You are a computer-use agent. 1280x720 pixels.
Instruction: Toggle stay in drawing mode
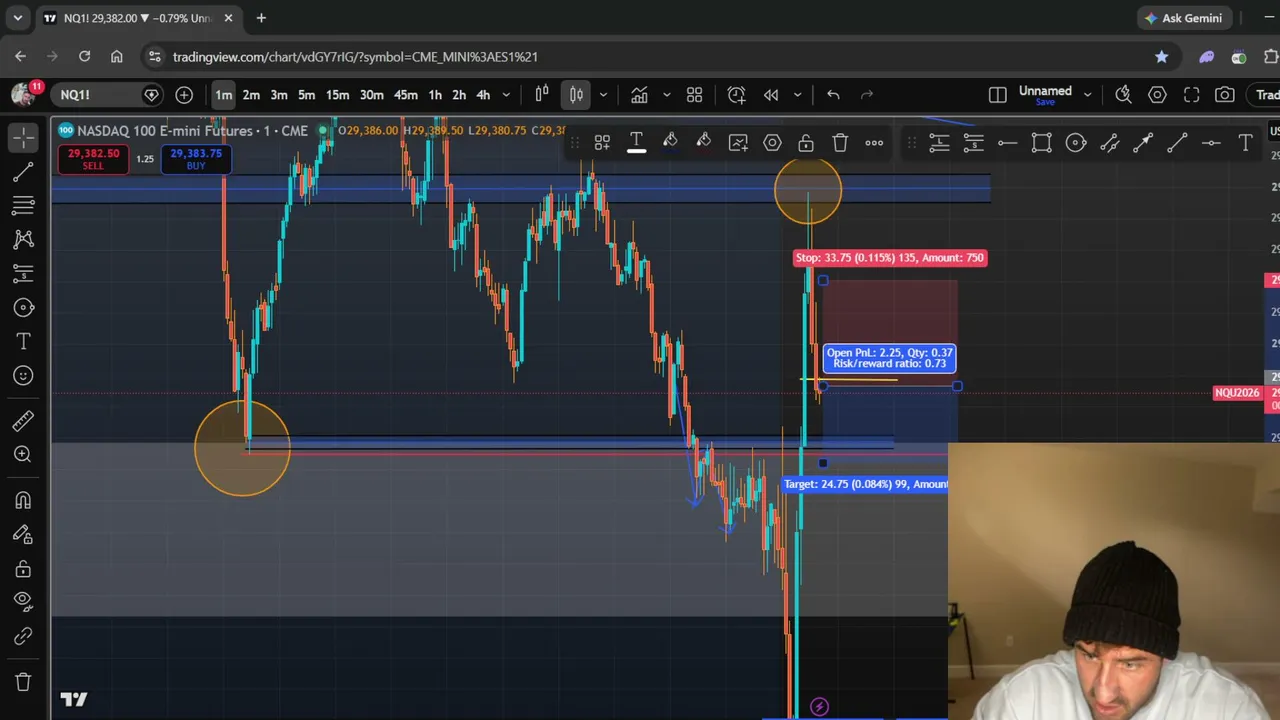point(24,535)
